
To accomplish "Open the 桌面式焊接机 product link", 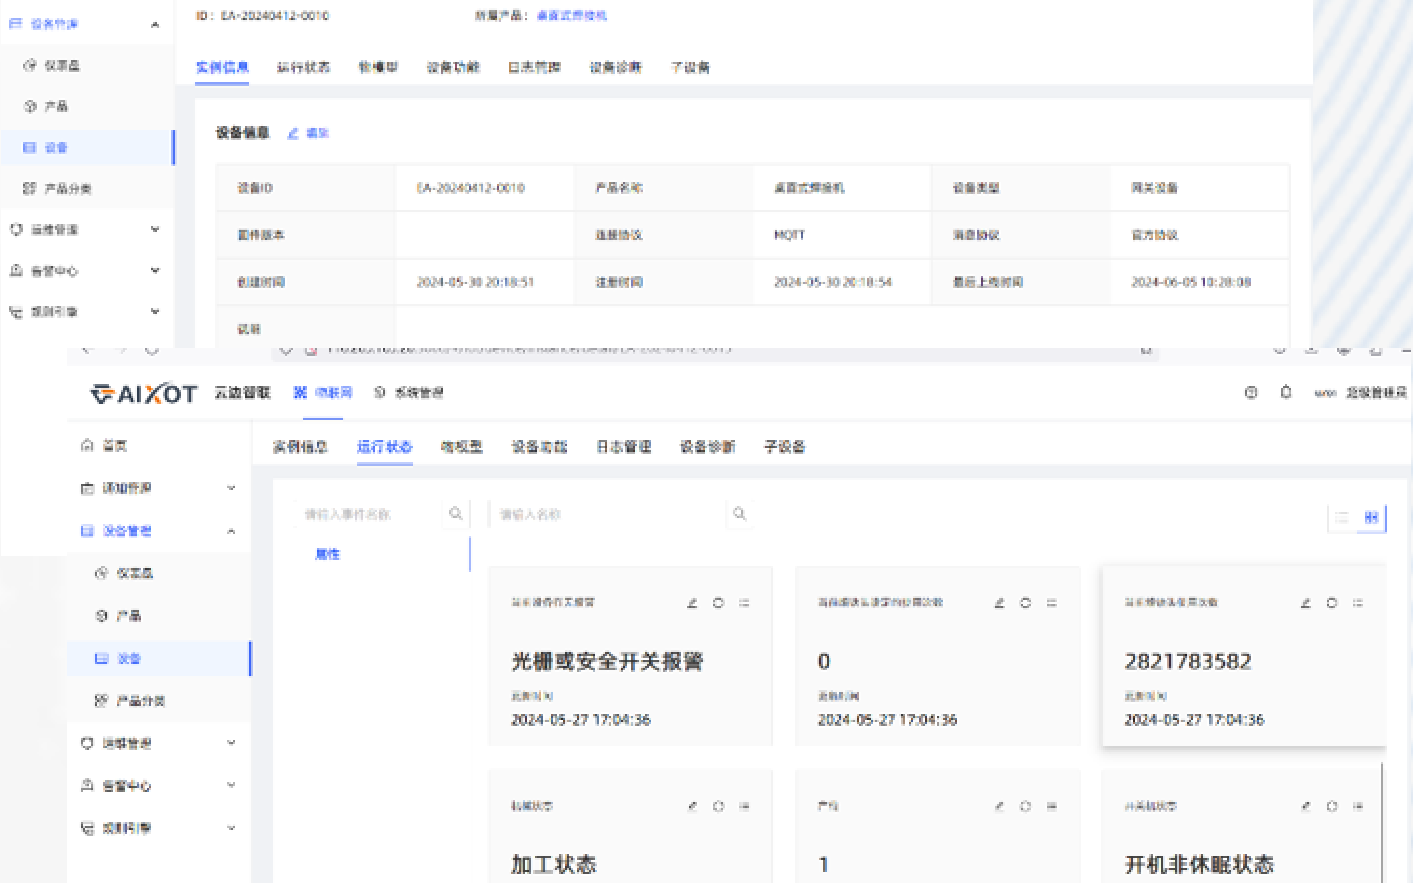I will point(571,15).
